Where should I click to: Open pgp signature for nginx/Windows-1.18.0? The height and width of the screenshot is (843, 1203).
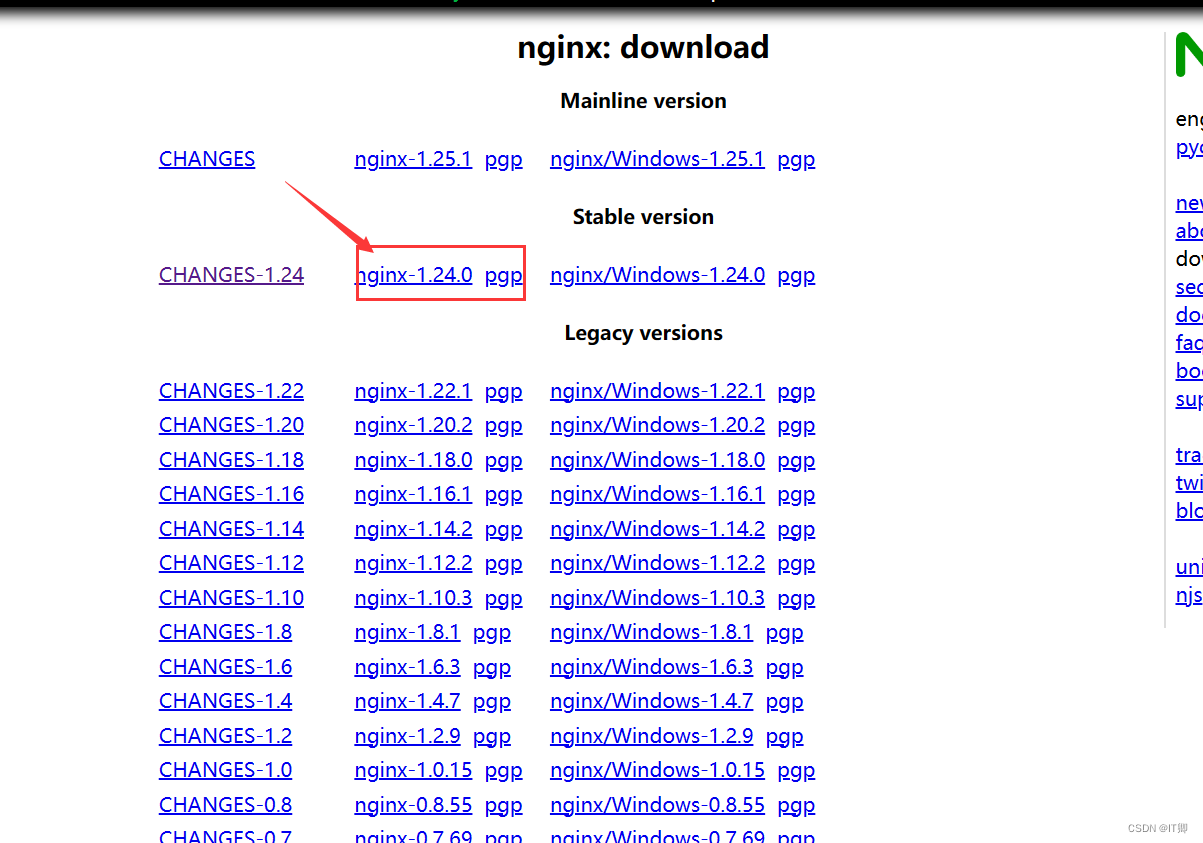click(796, 460)
